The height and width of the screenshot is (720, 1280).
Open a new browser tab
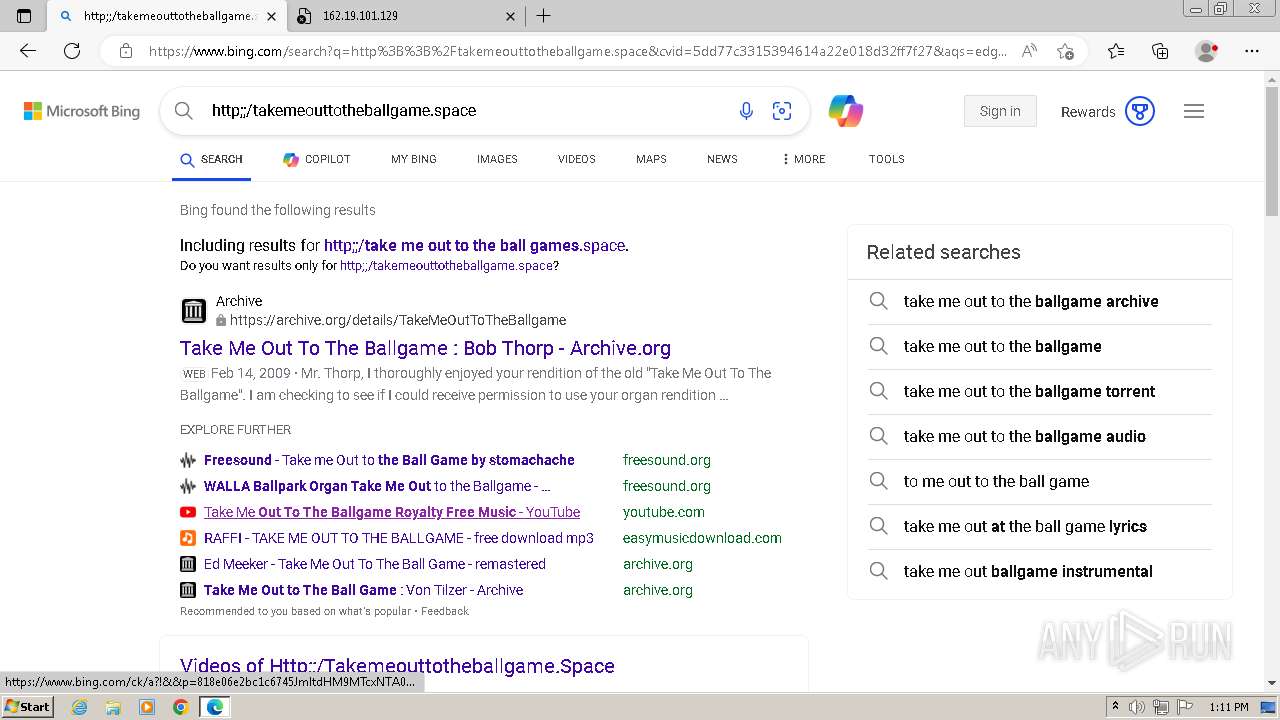coord(543,16)
